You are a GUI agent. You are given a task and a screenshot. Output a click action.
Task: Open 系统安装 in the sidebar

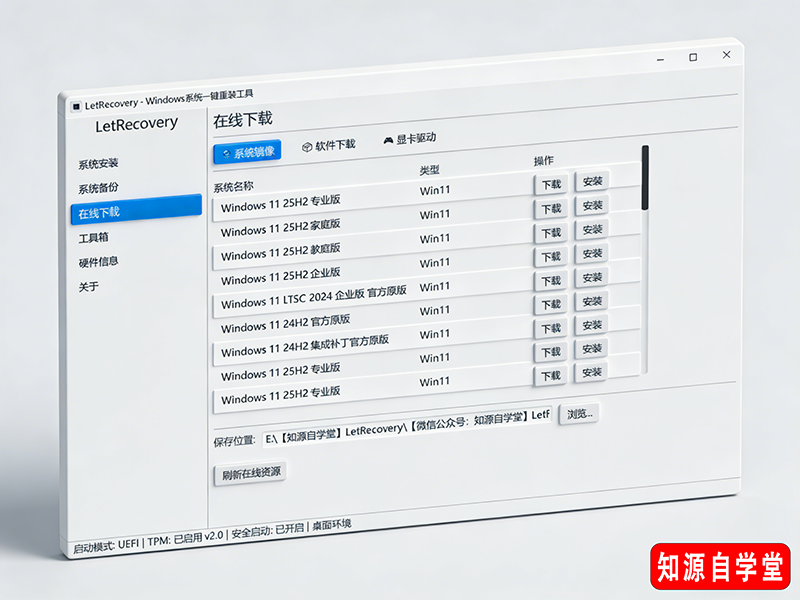[99, 164]
